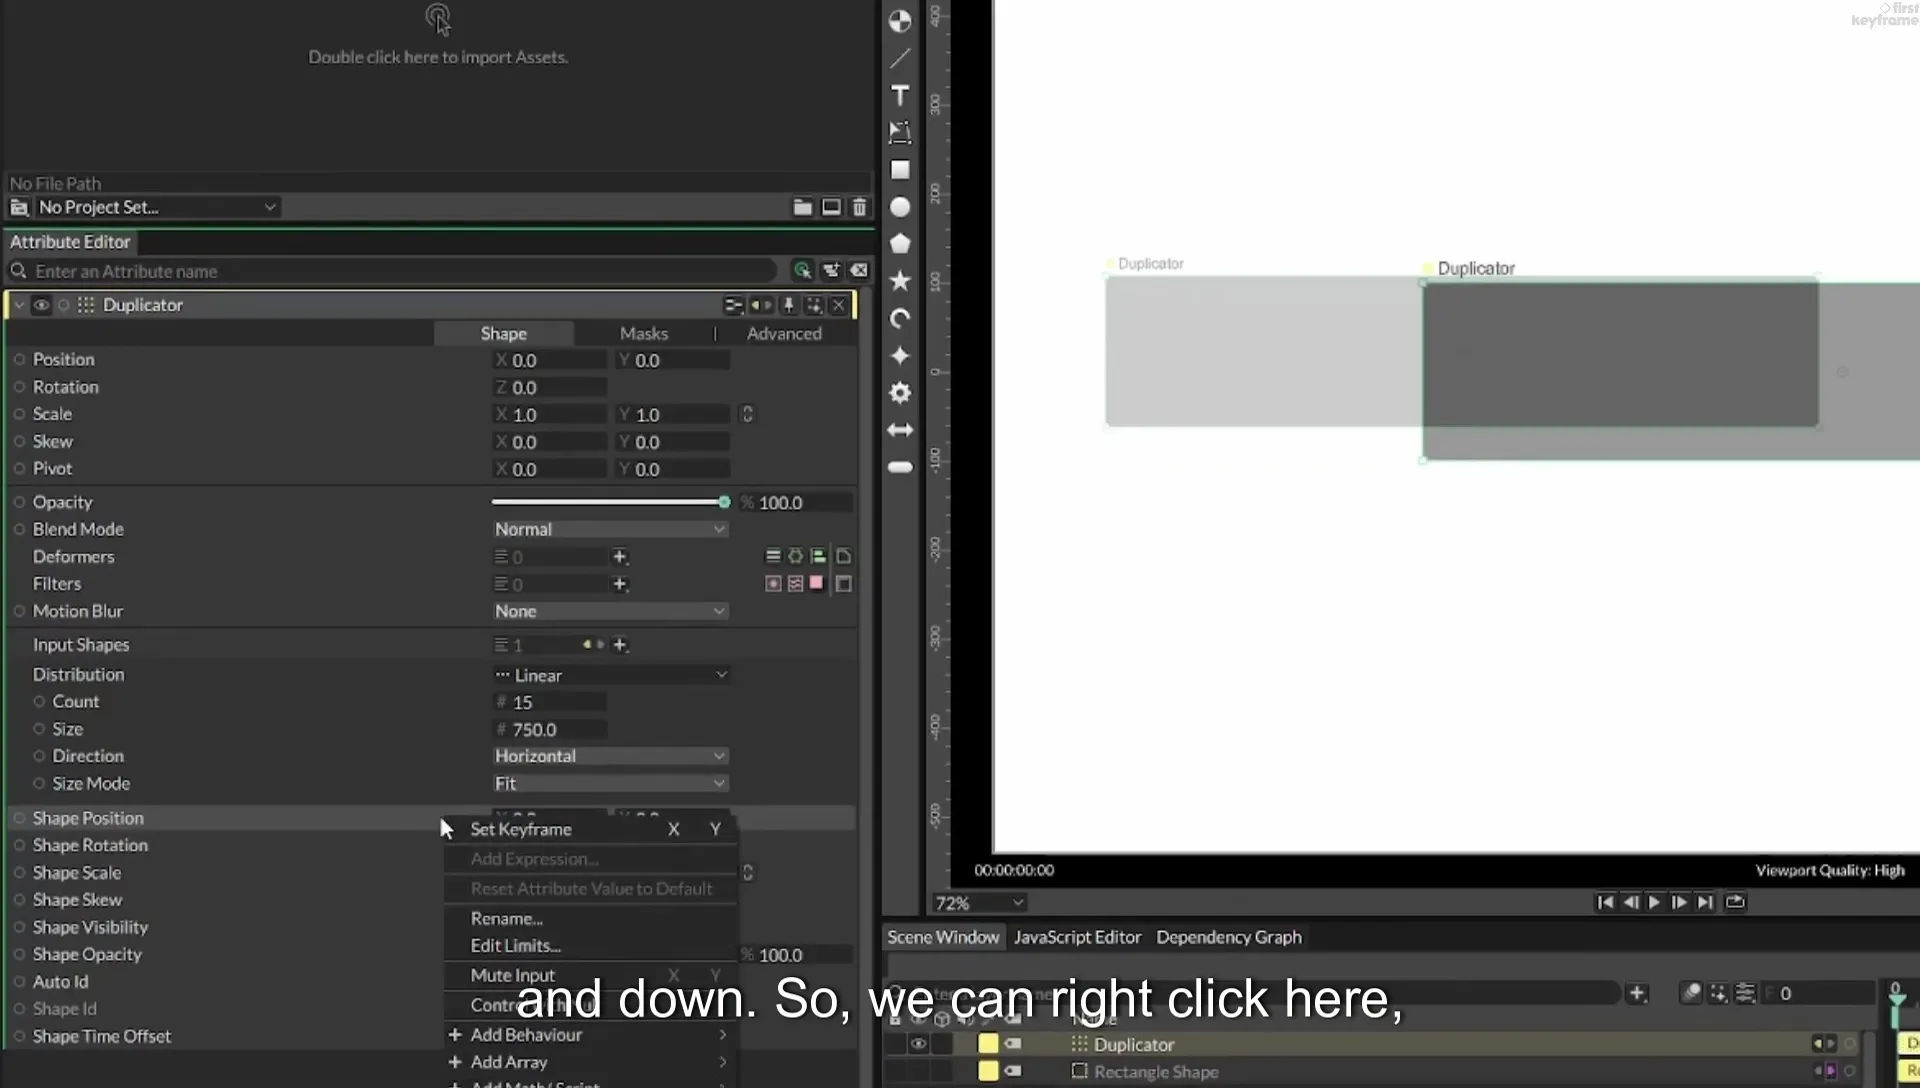Add a Deformer with the plus icon
1920x1088 pixels.
coord(620,557)
